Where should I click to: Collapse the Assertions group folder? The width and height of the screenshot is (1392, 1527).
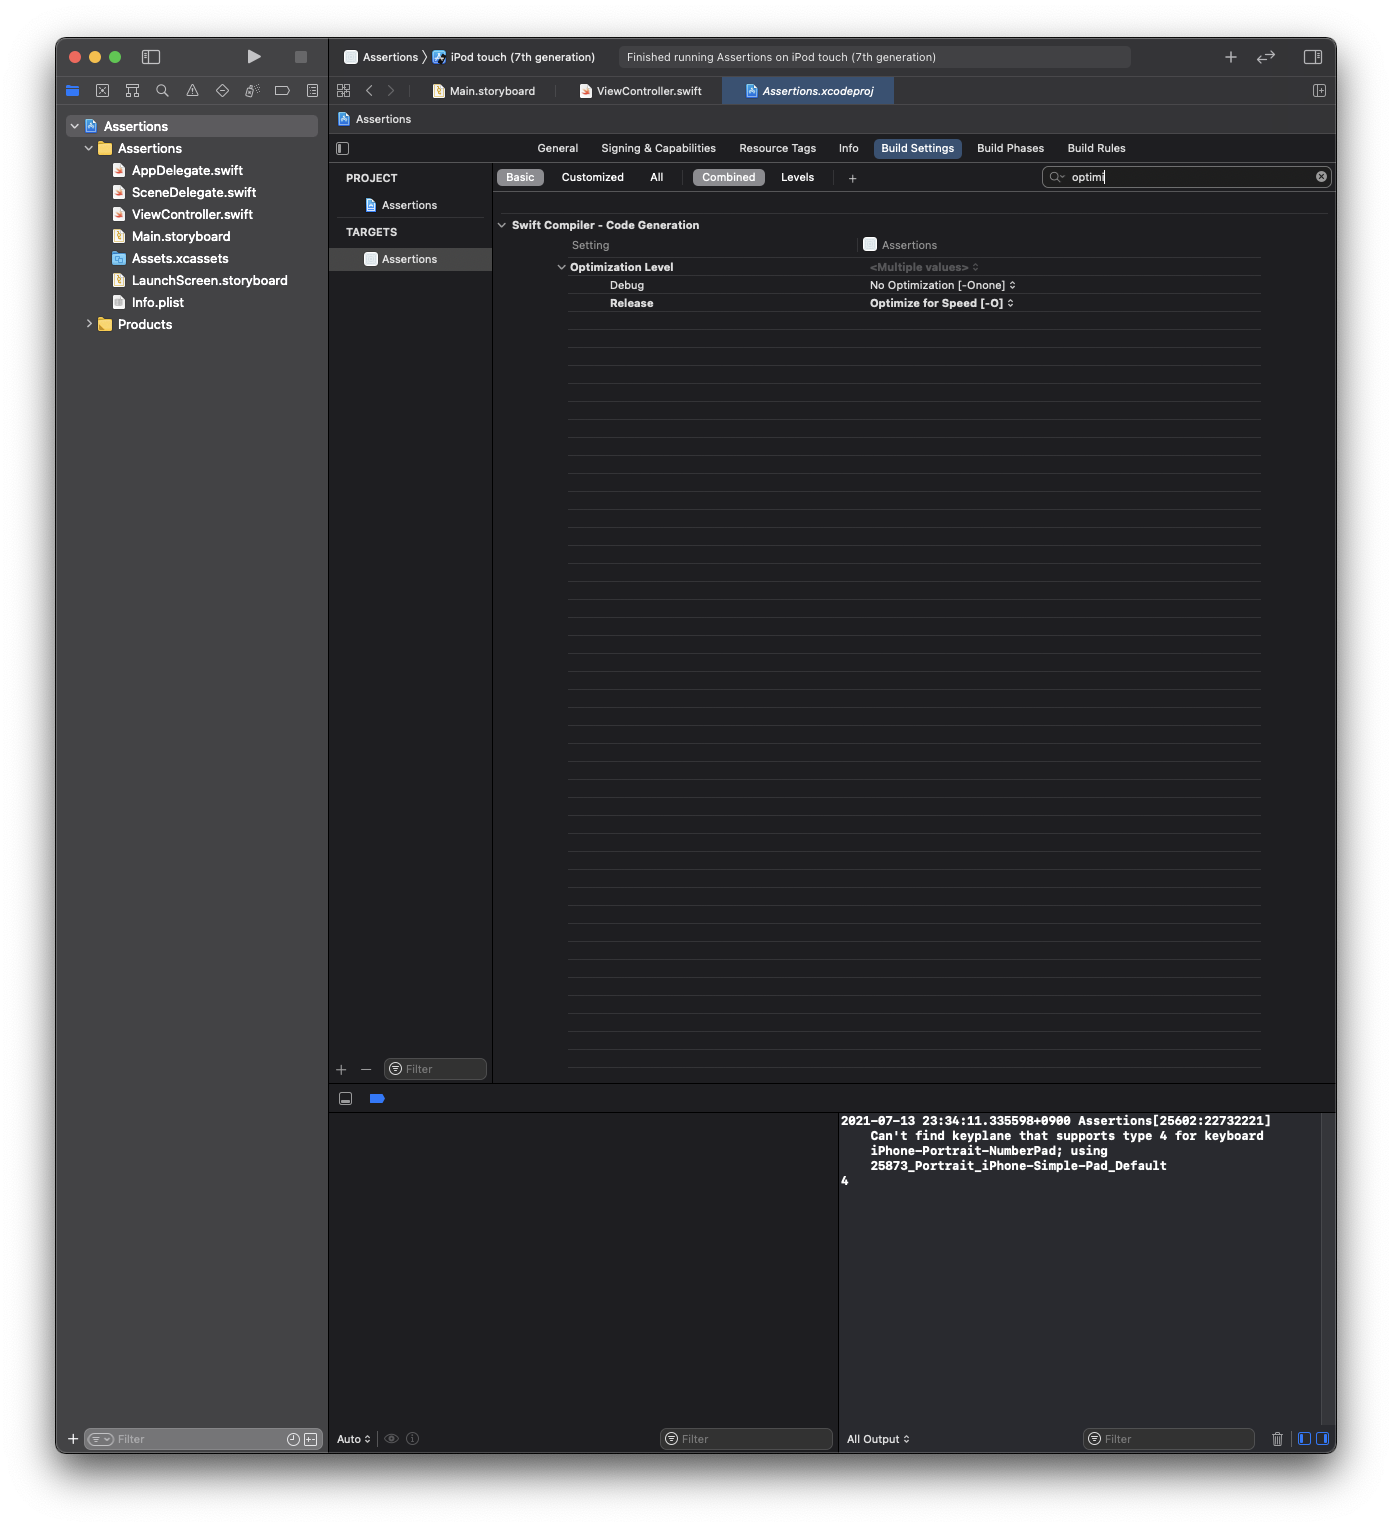tap(89, 148)
